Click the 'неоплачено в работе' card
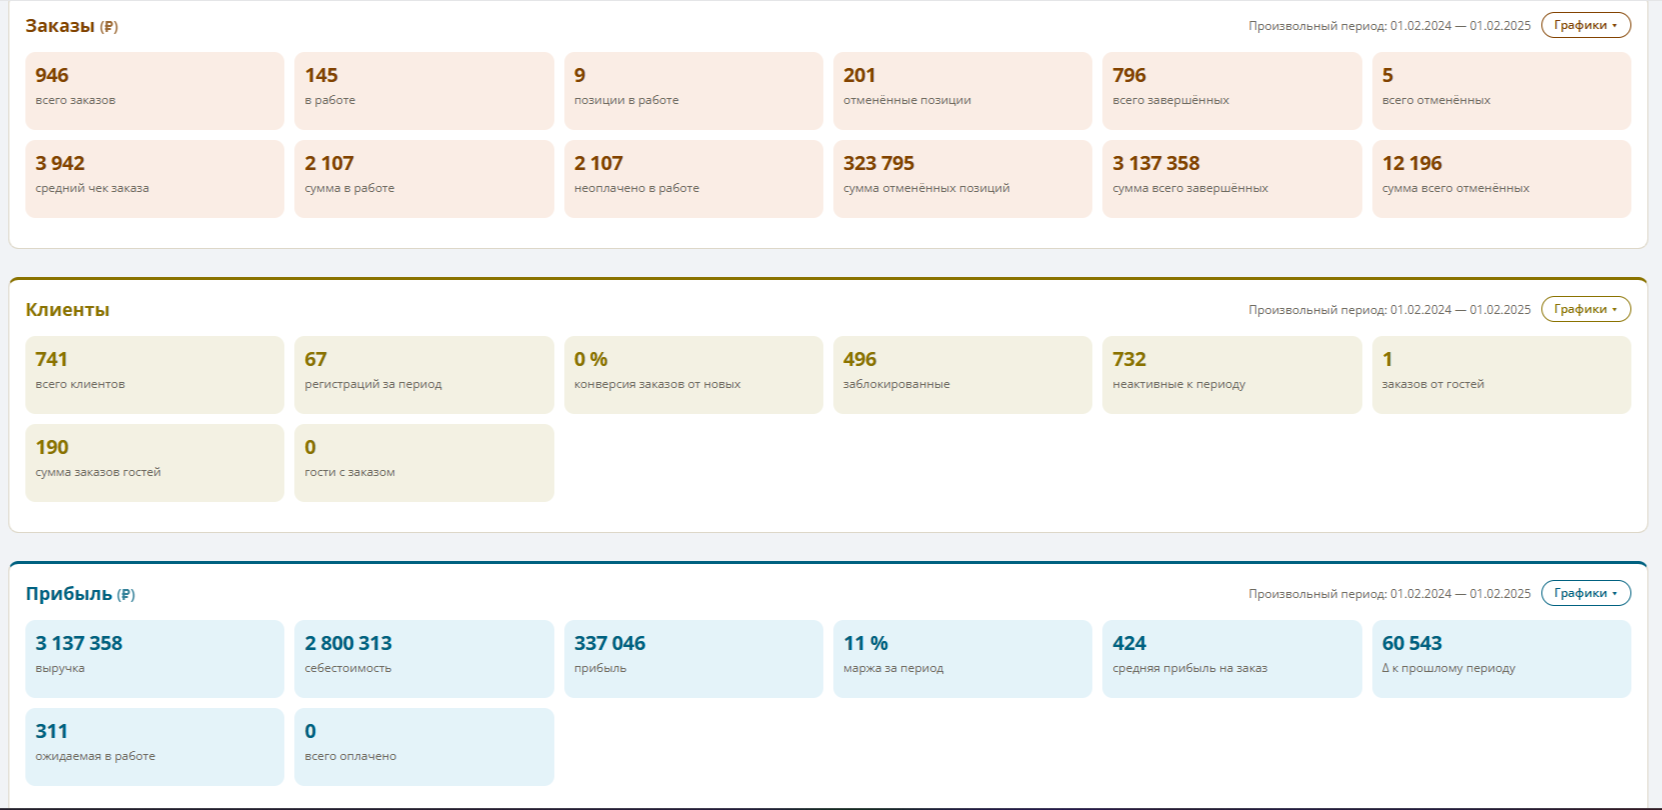This screenshot has height=810, width=1662. click(x=694, y=179)
